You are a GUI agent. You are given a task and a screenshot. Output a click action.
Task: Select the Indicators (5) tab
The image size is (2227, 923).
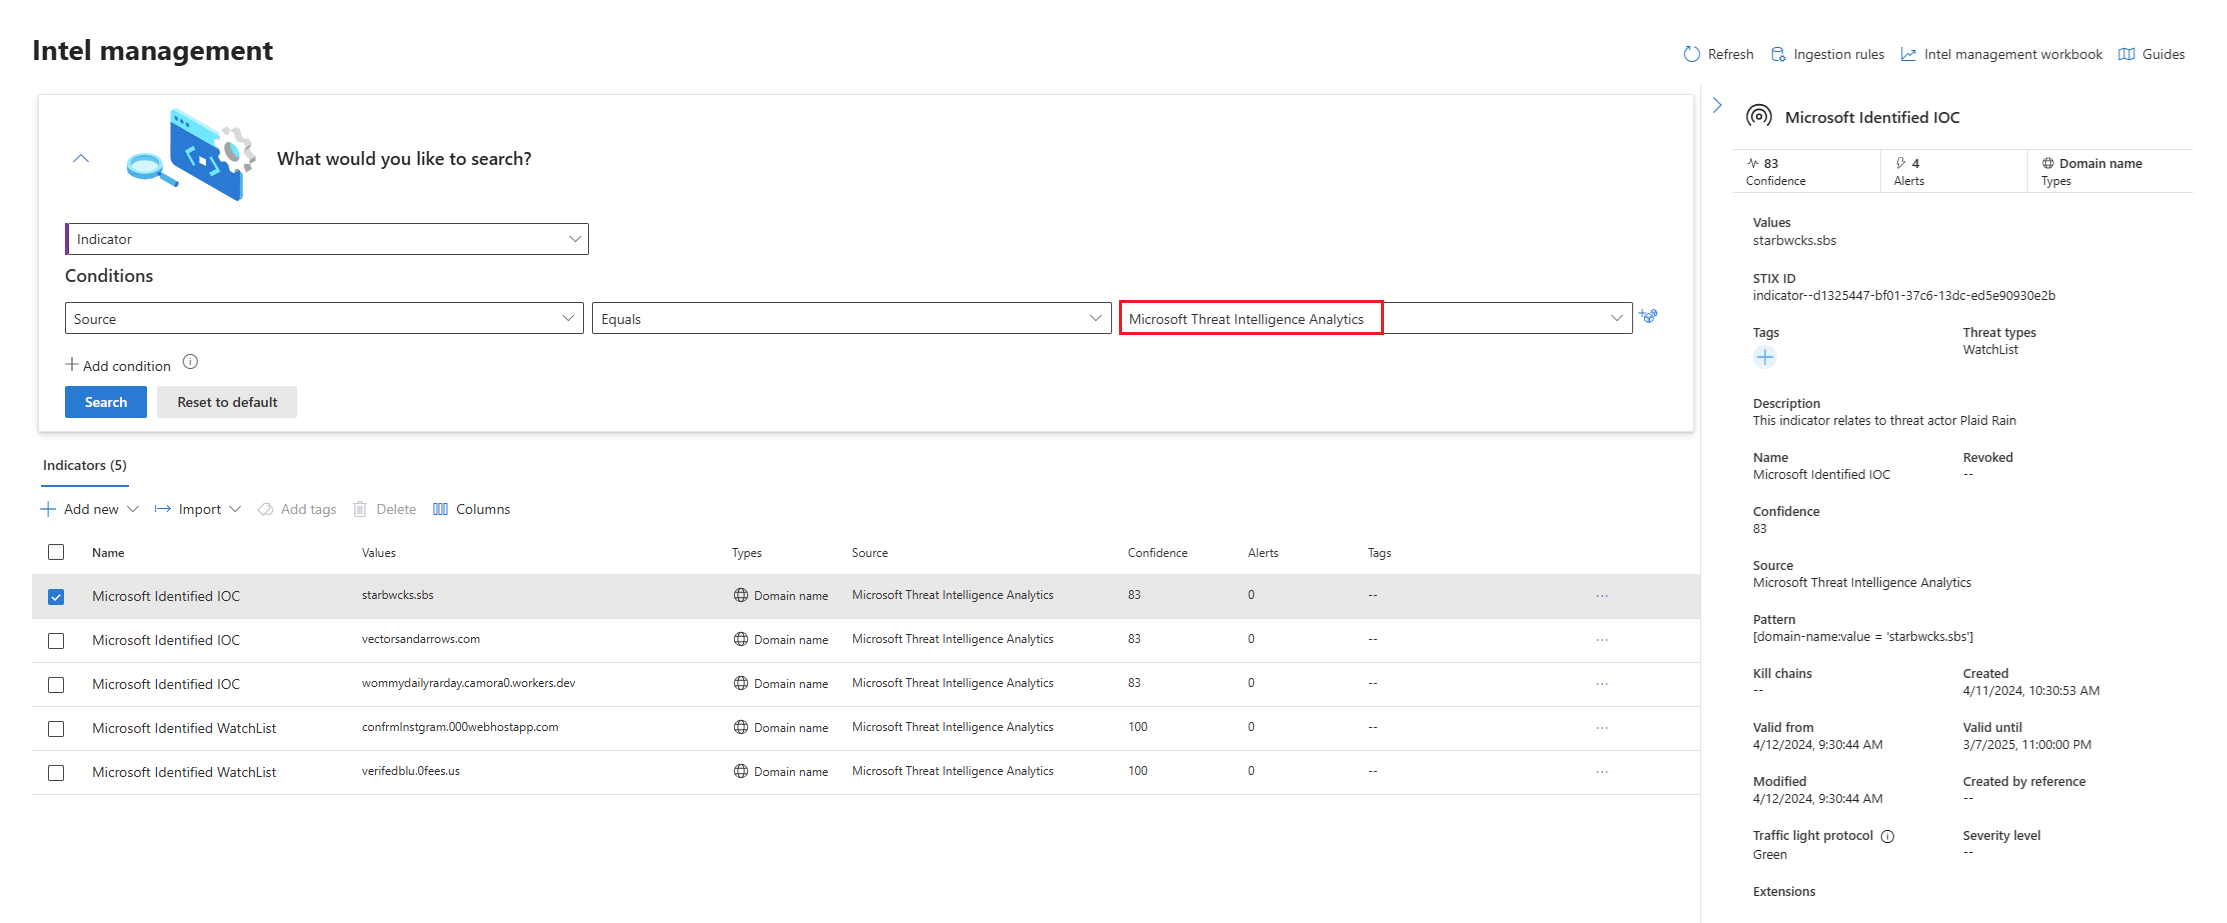tap(85, 465)
